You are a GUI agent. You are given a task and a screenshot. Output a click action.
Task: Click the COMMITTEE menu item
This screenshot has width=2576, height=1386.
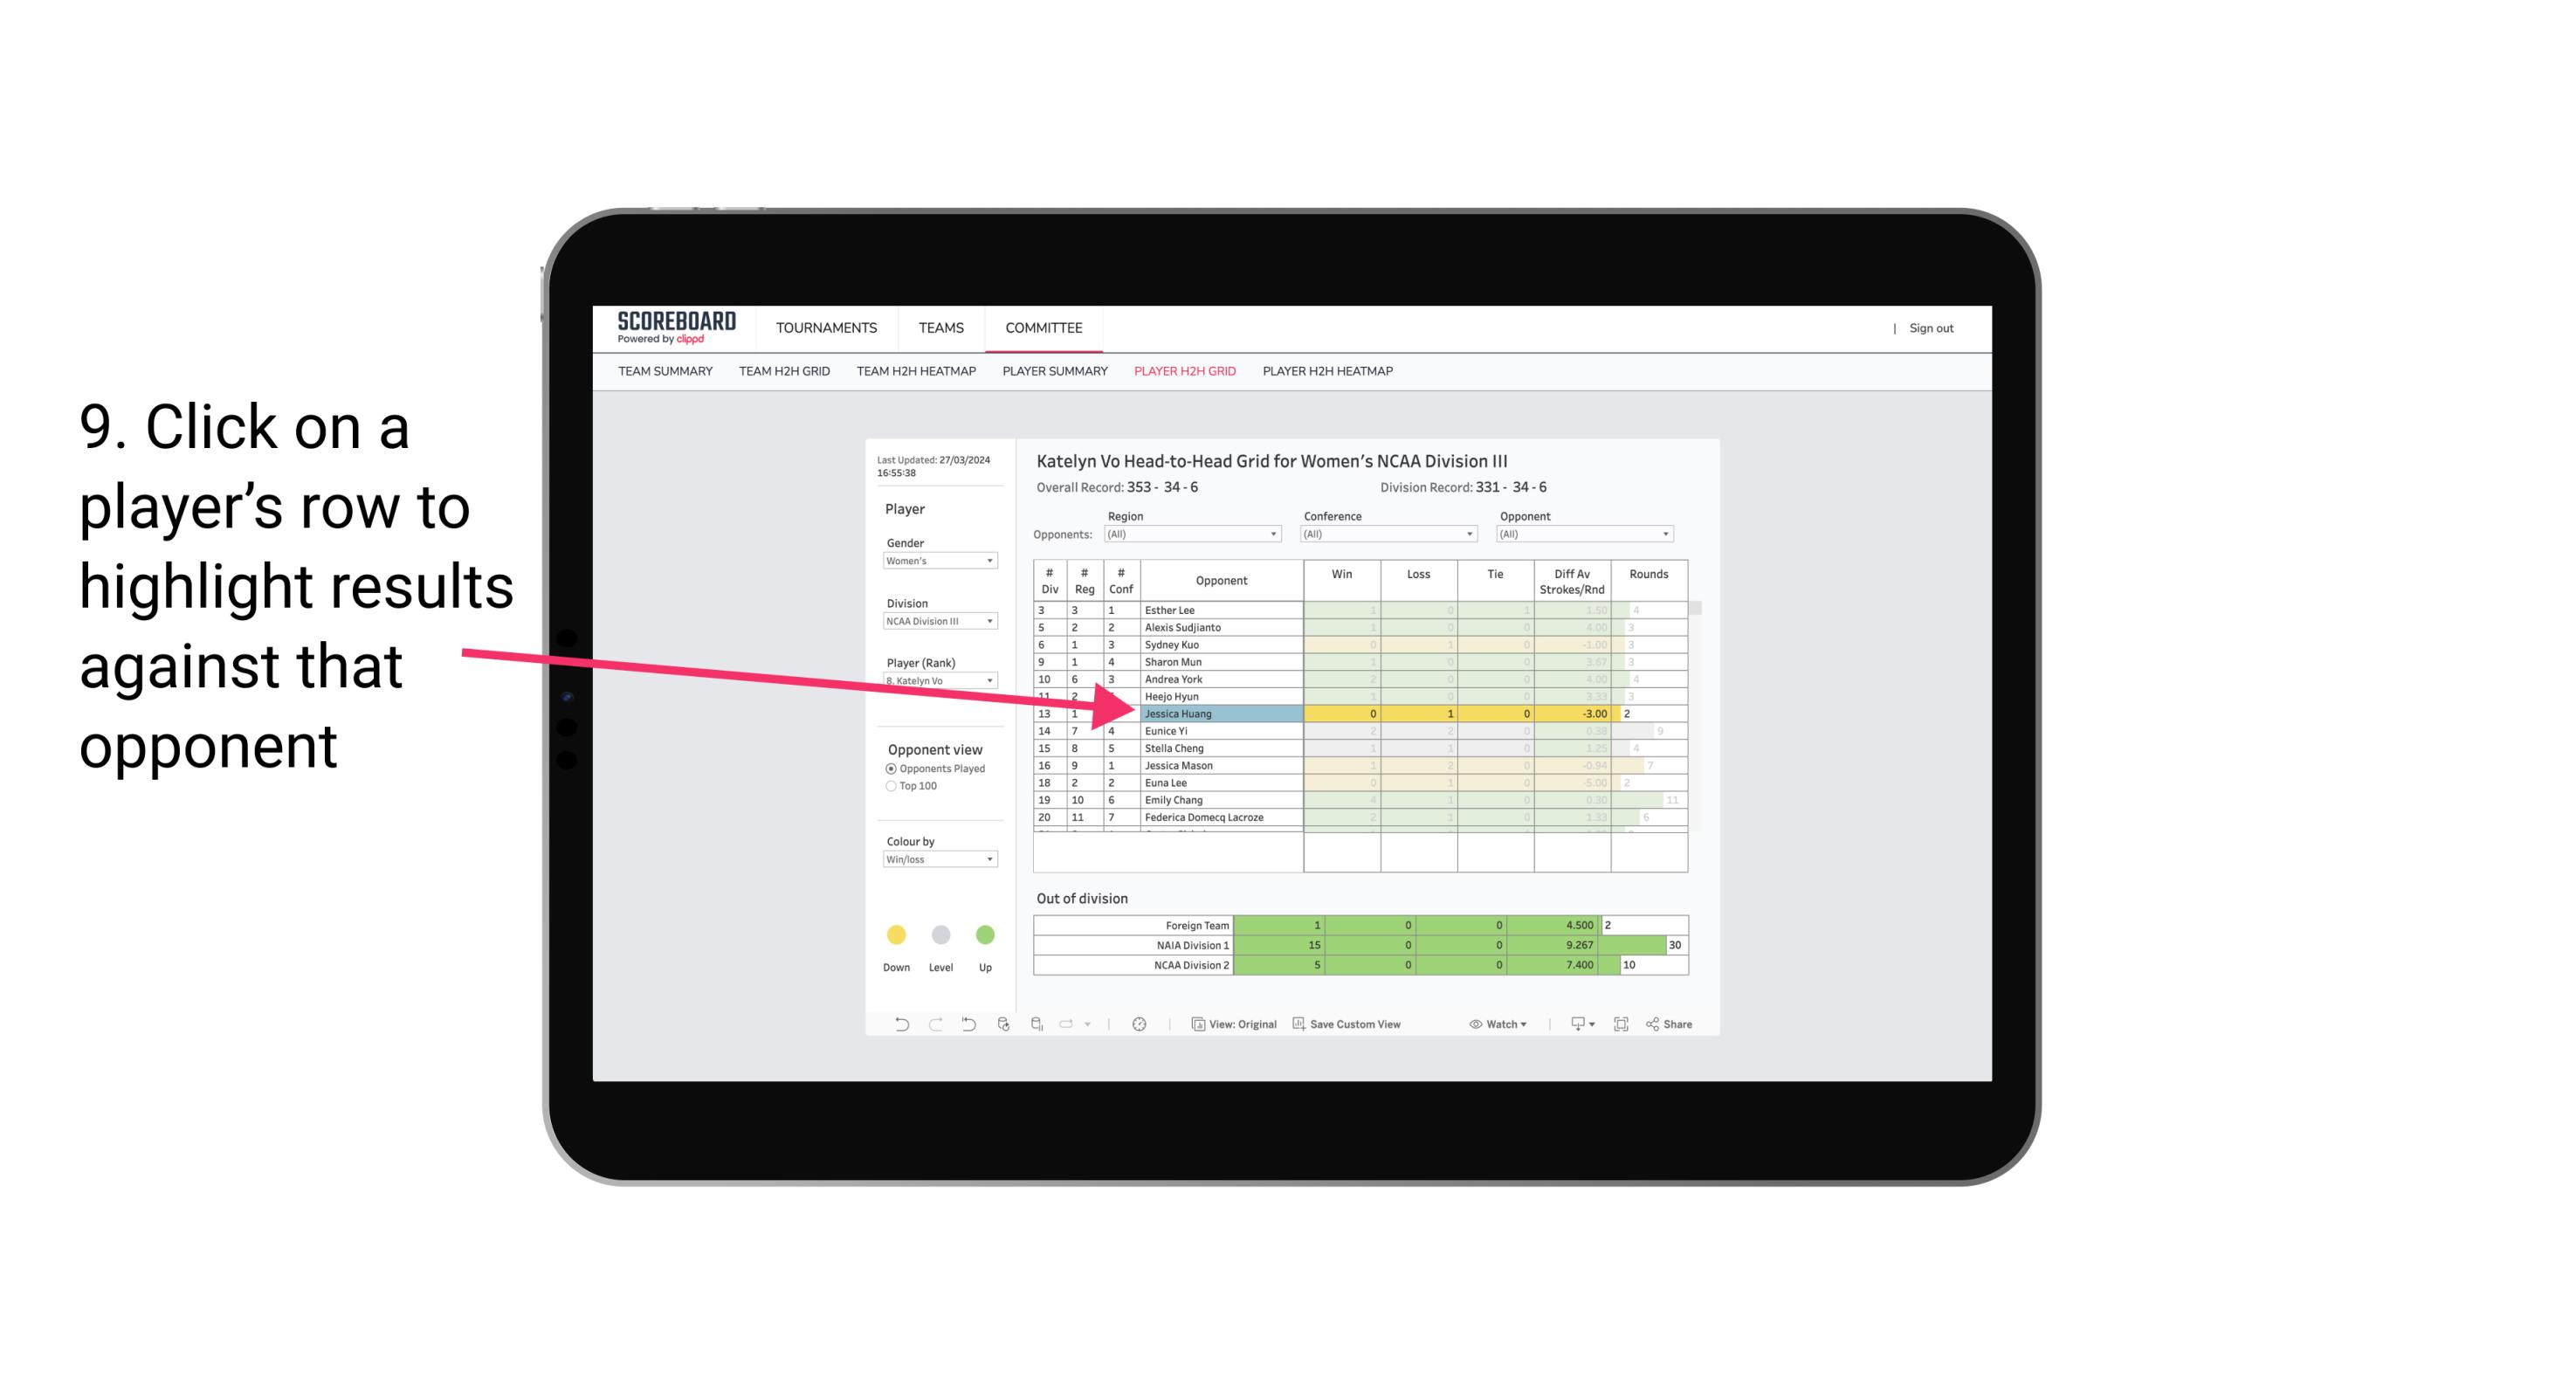(1041, 328)
